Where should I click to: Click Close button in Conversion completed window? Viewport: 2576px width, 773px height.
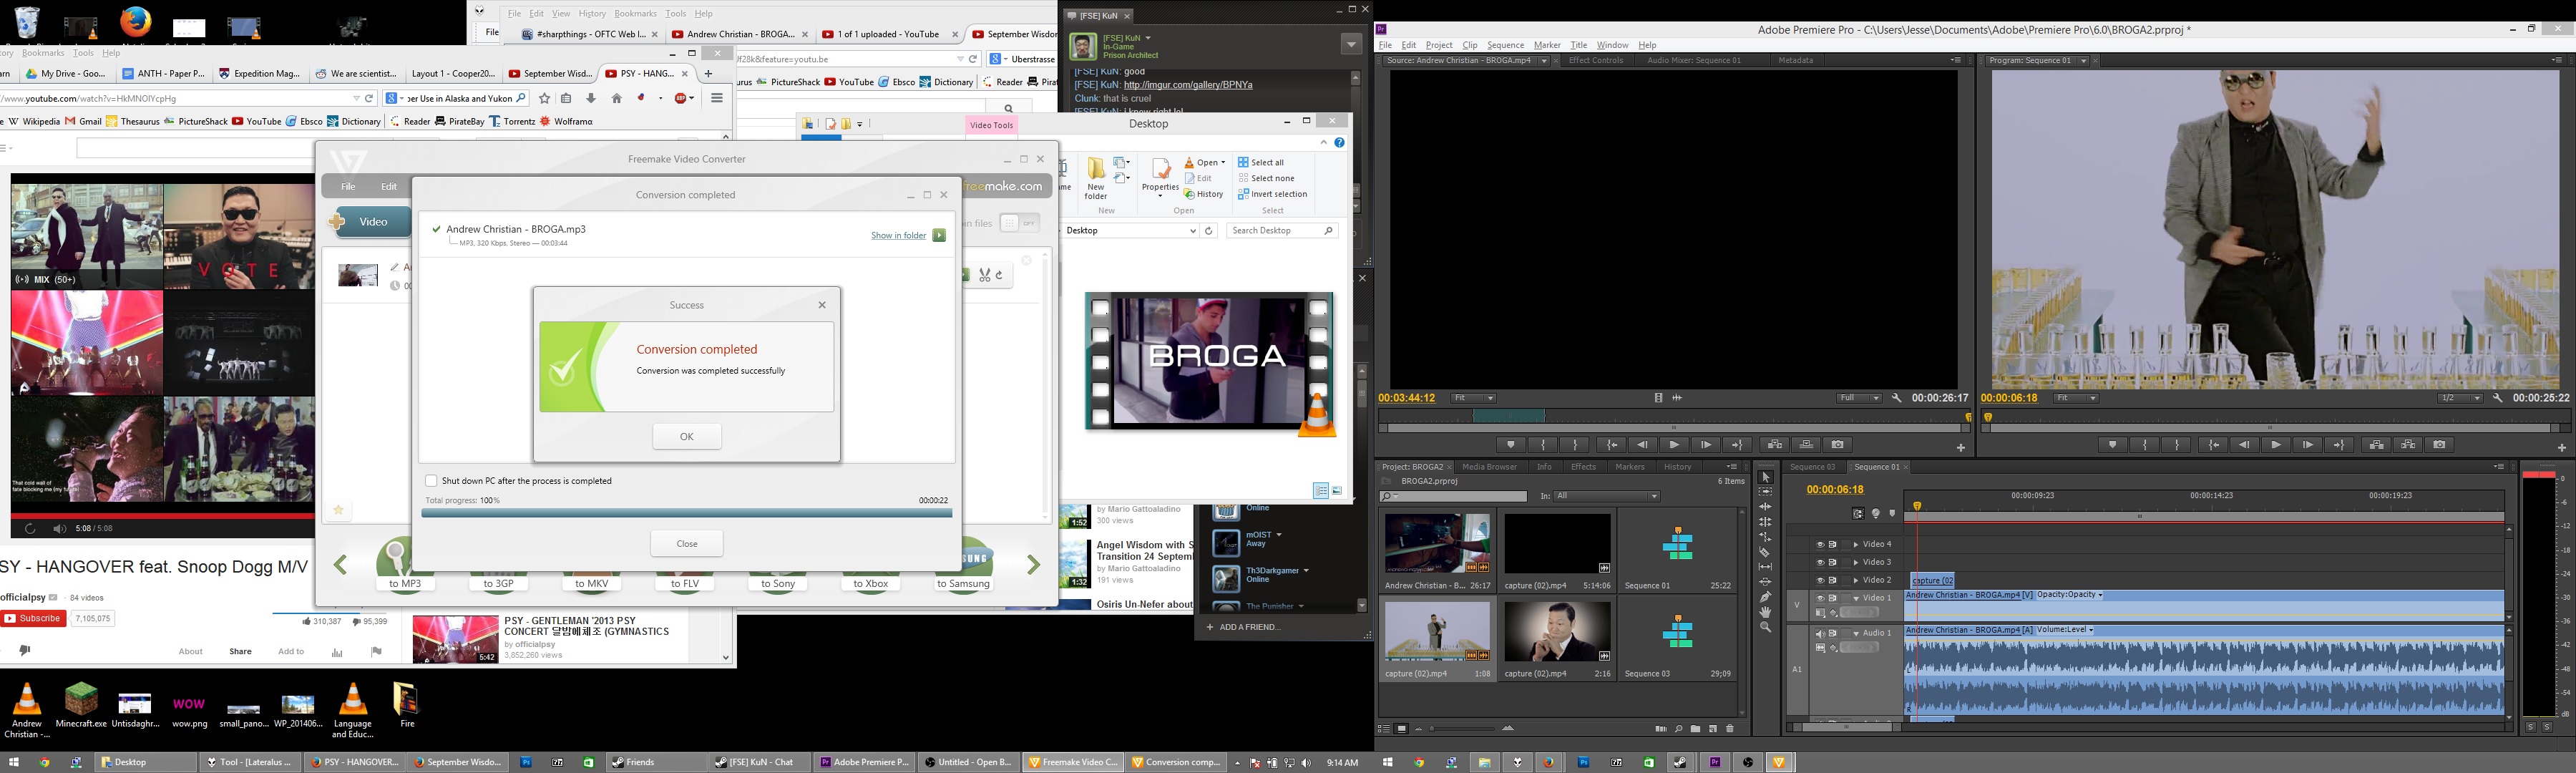[x=686, y=544]
